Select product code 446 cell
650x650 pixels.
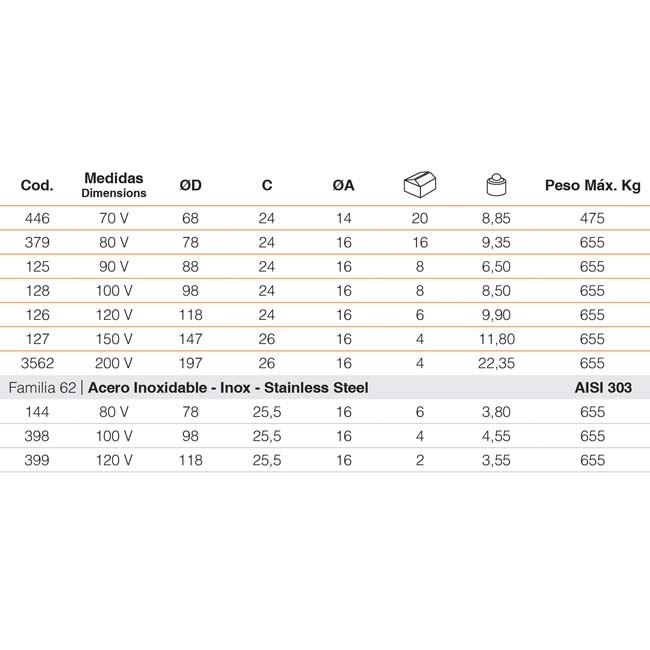[x=37, y=218]
